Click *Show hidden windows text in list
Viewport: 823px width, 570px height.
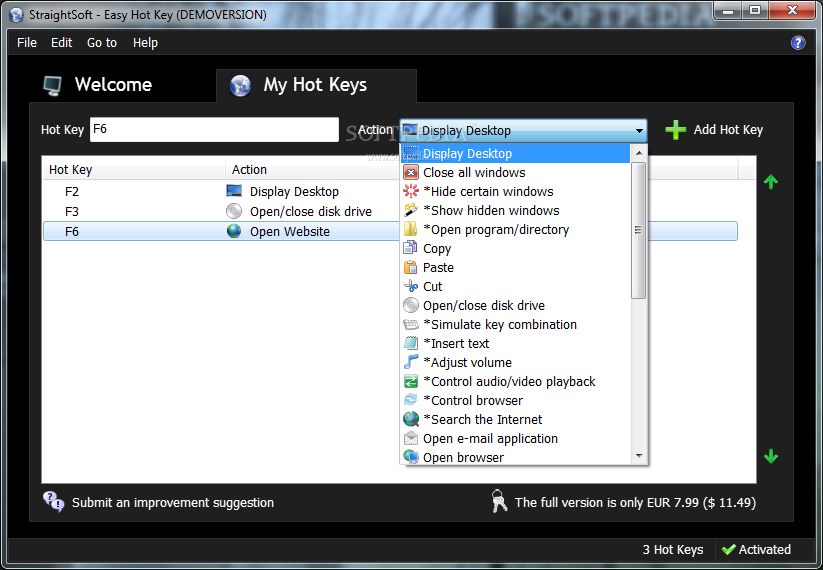(491, 210)
